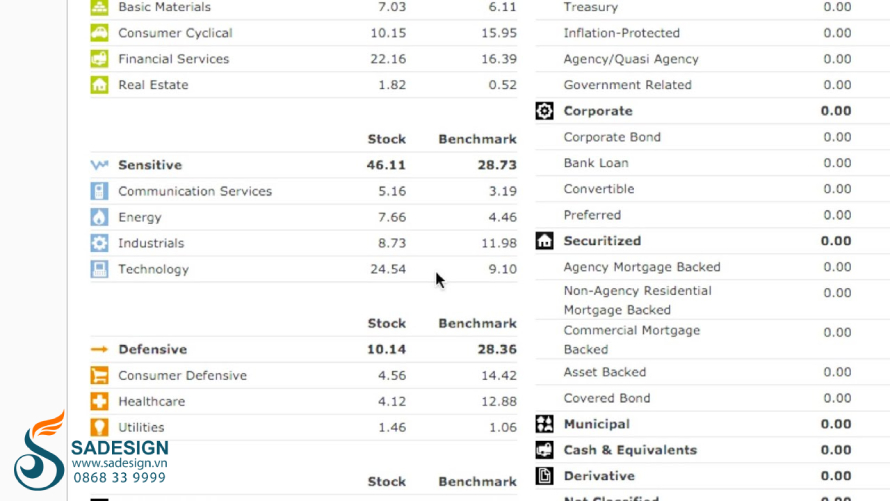The width and height of the screenshot is (890, 501).
Task: Open the www.sadesign.vn watermark link
Action: tap(119, 463)
